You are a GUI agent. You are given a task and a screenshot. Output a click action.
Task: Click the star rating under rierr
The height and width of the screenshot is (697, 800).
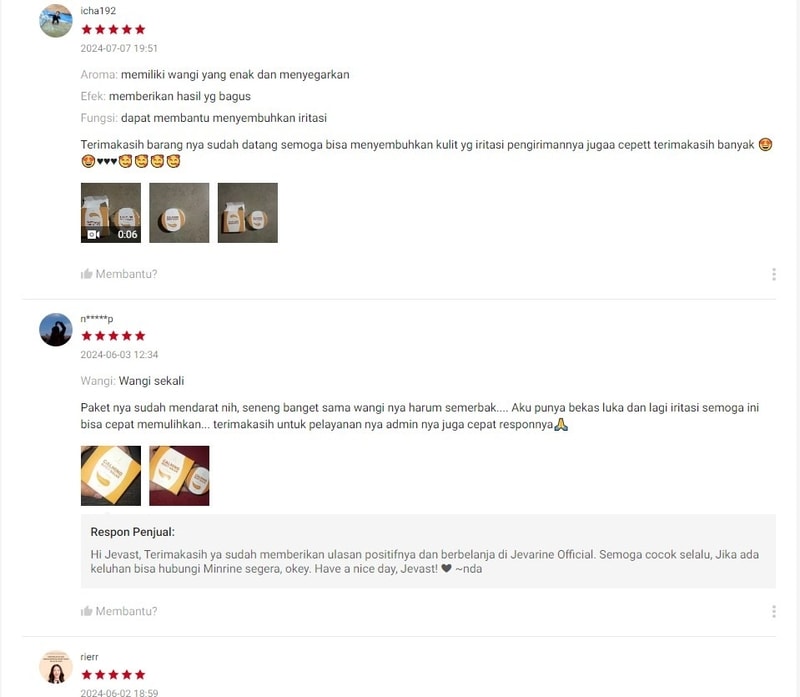113,675
